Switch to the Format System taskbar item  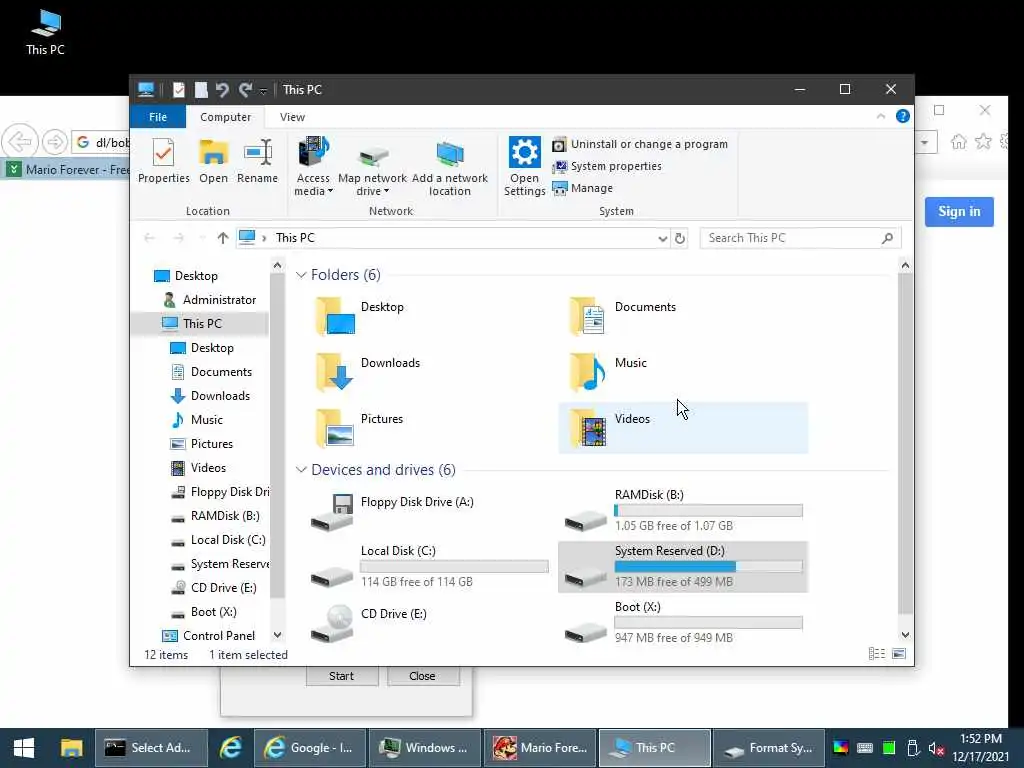769,748
